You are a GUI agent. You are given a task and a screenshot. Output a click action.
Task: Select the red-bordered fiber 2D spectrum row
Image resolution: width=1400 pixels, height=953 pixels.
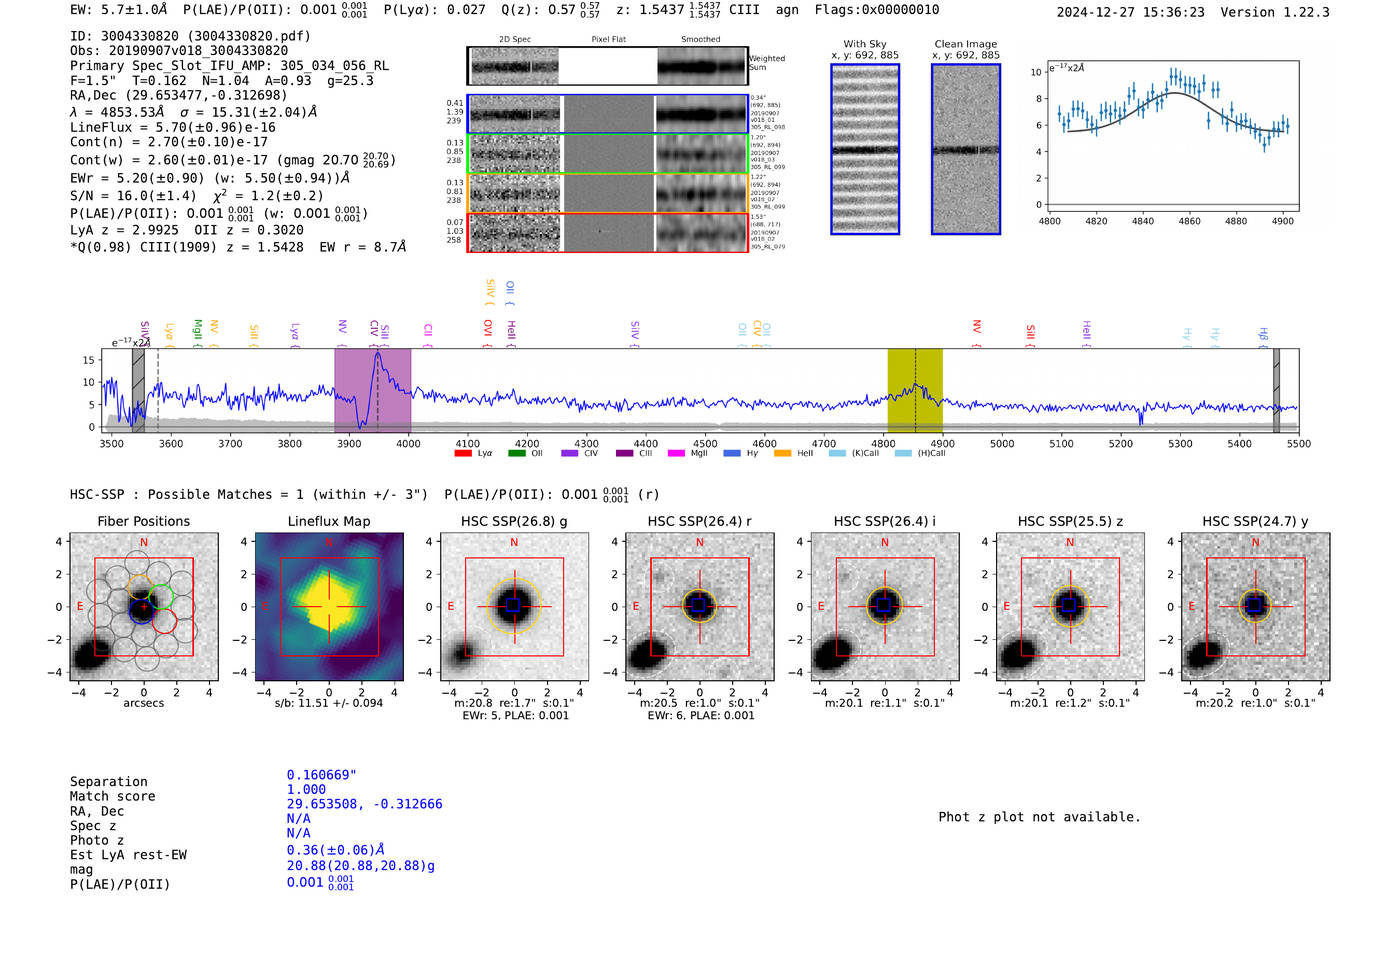click(608, 232)
